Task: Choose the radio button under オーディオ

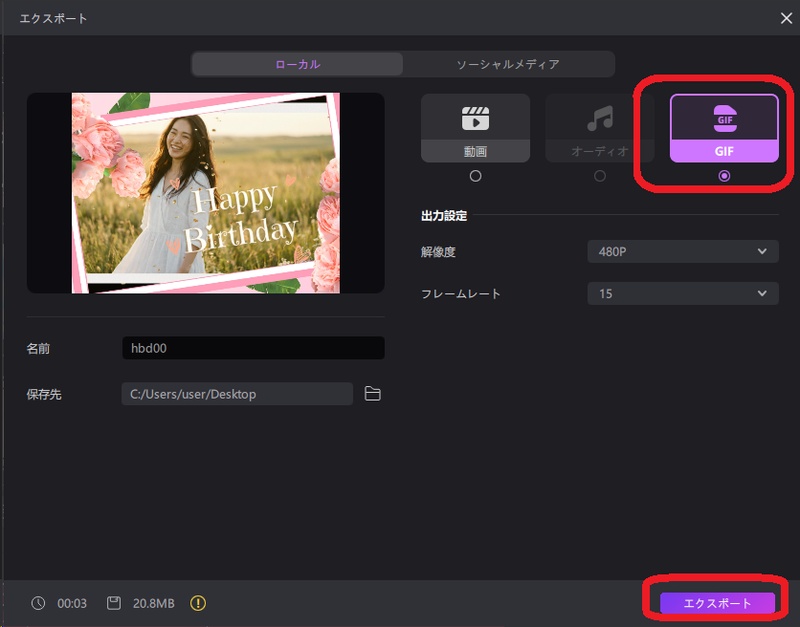Action: tap(600, 176)
